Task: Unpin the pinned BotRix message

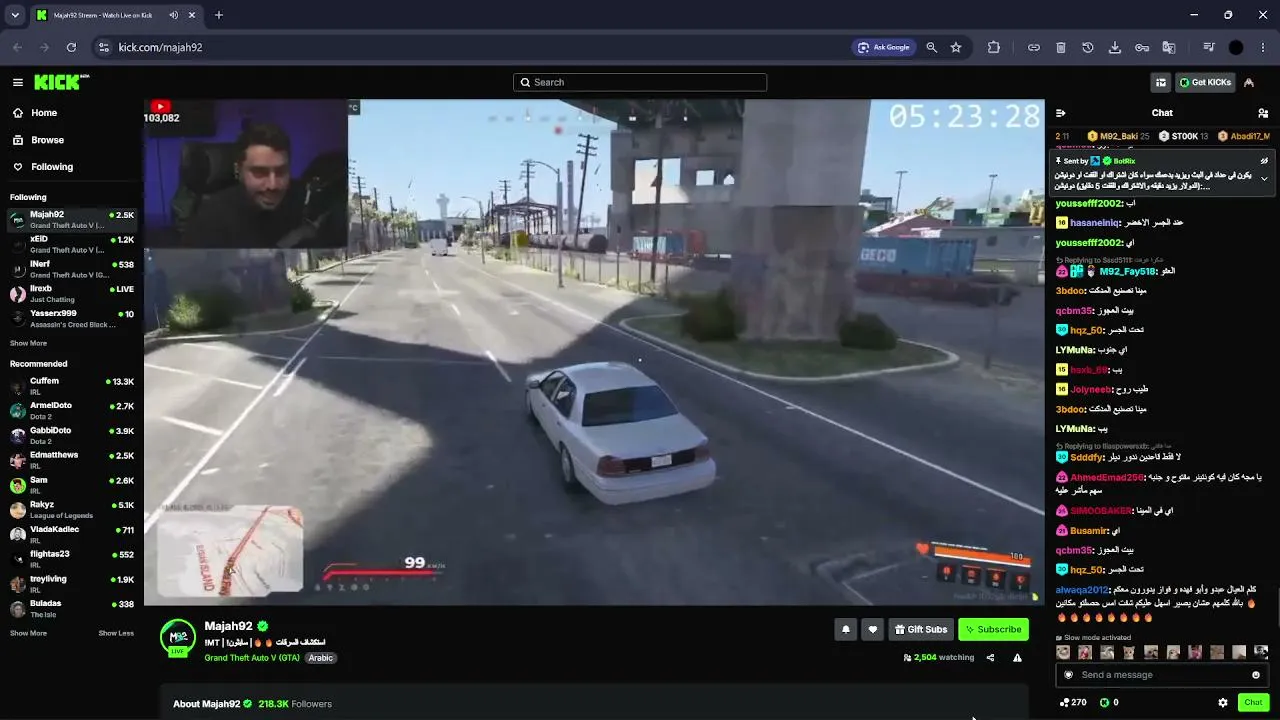Action: click(1264, 160)
